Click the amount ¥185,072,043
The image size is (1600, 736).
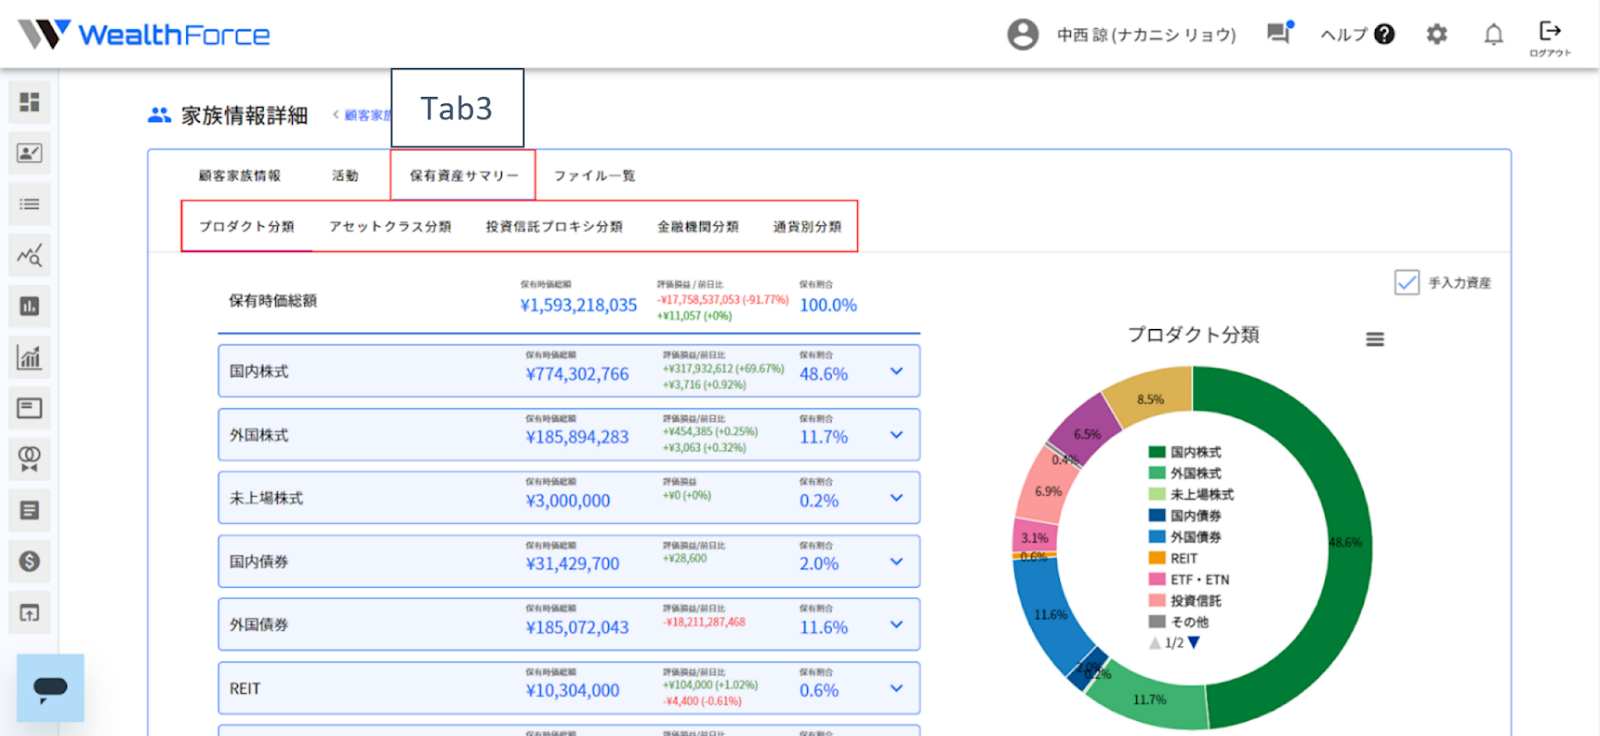click(577, 628)
